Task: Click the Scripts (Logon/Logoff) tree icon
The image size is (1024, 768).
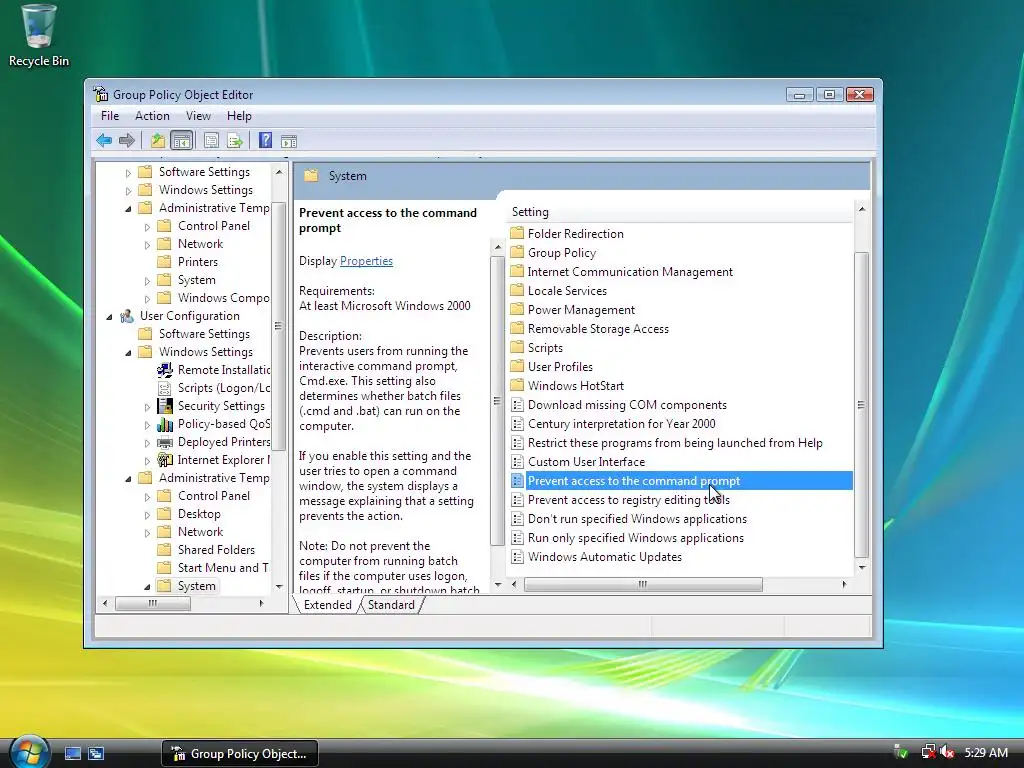Action: (x=165, y=388)
